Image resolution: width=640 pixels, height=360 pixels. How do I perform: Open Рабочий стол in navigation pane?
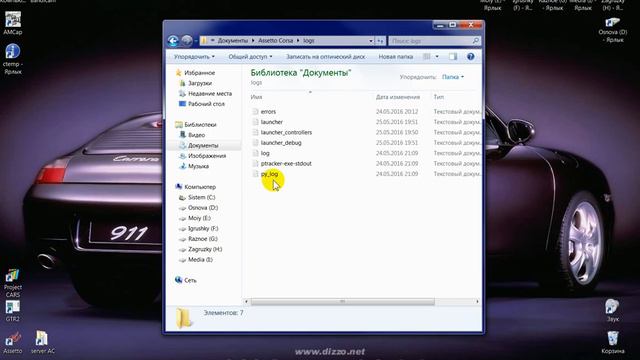click(x=206, y=104)
